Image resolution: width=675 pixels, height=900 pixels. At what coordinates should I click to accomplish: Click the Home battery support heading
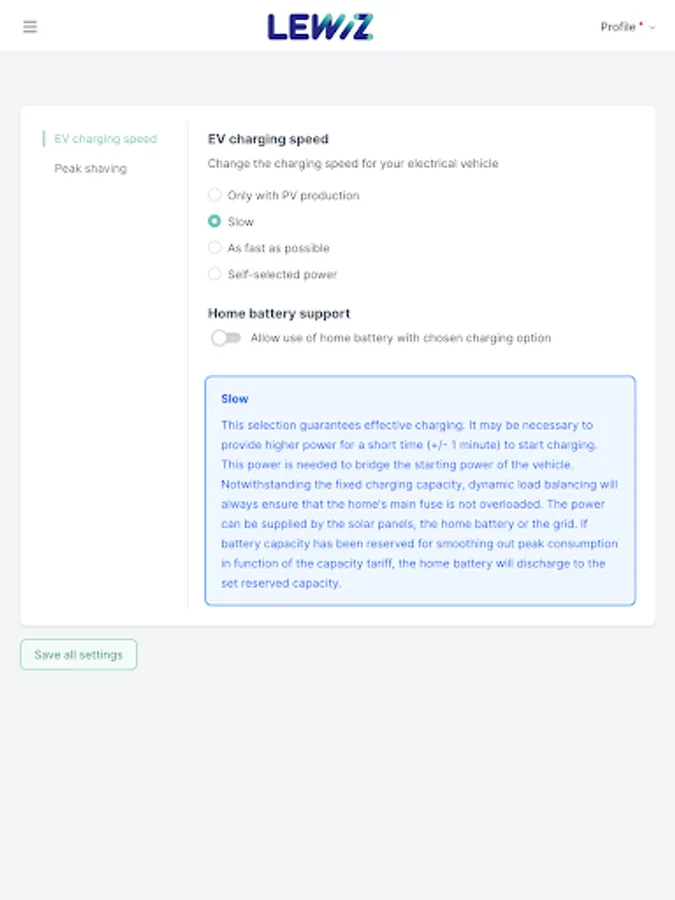279,313
